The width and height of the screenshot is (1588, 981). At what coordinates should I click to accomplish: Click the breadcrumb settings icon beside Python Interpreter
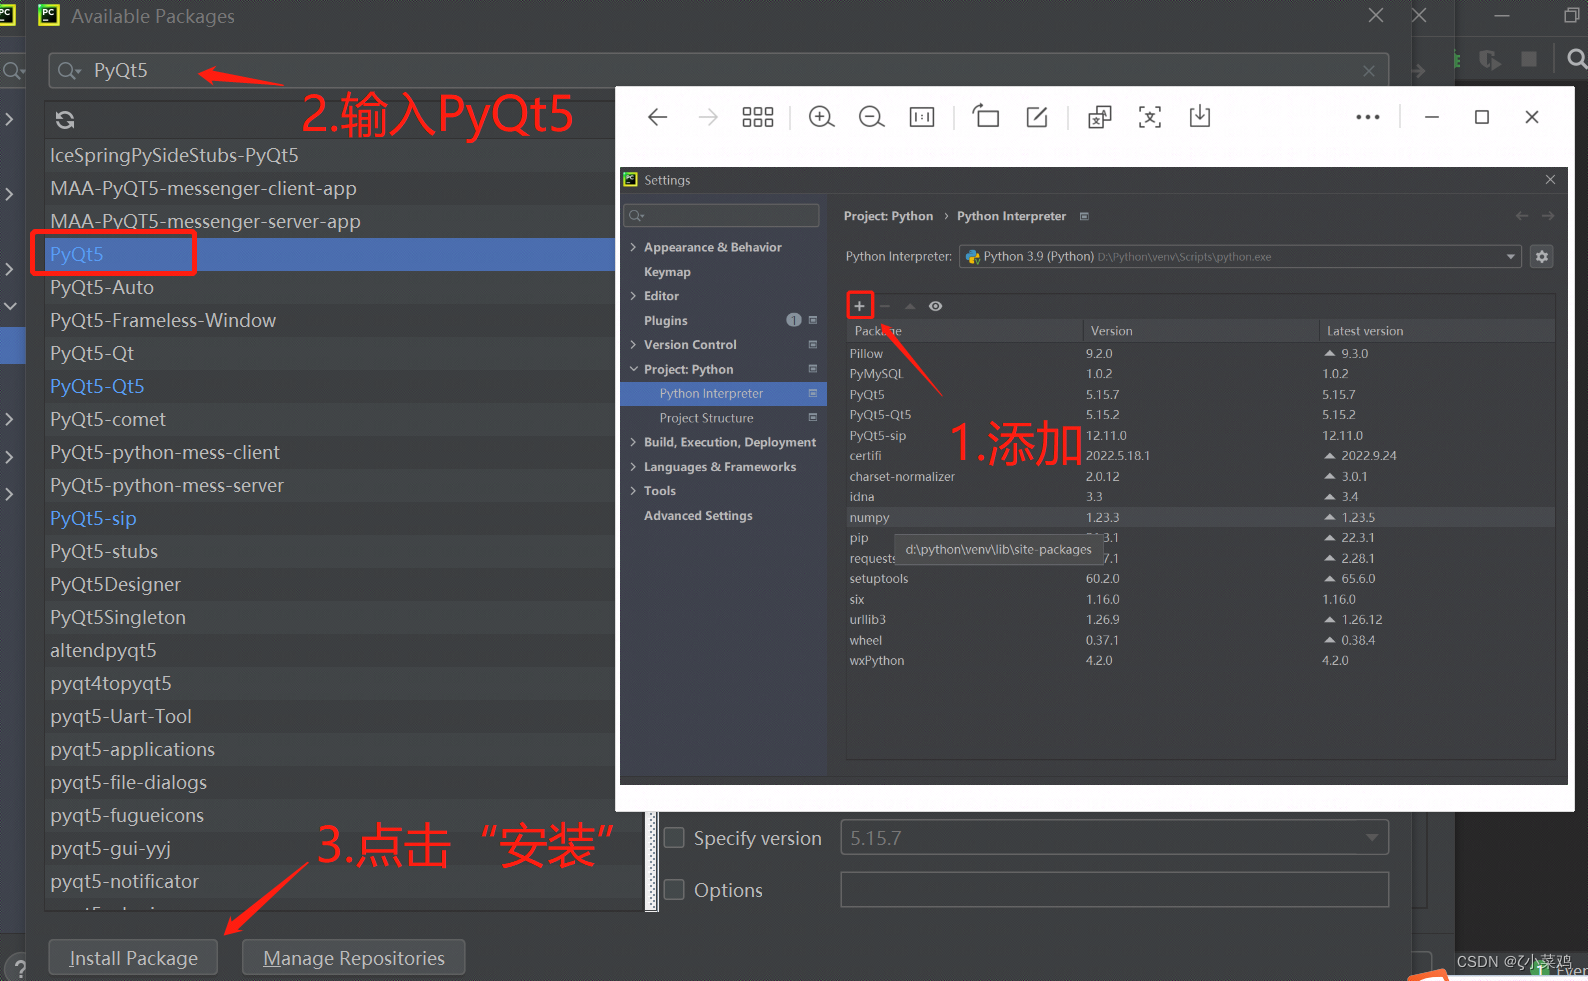point(1084,216)
